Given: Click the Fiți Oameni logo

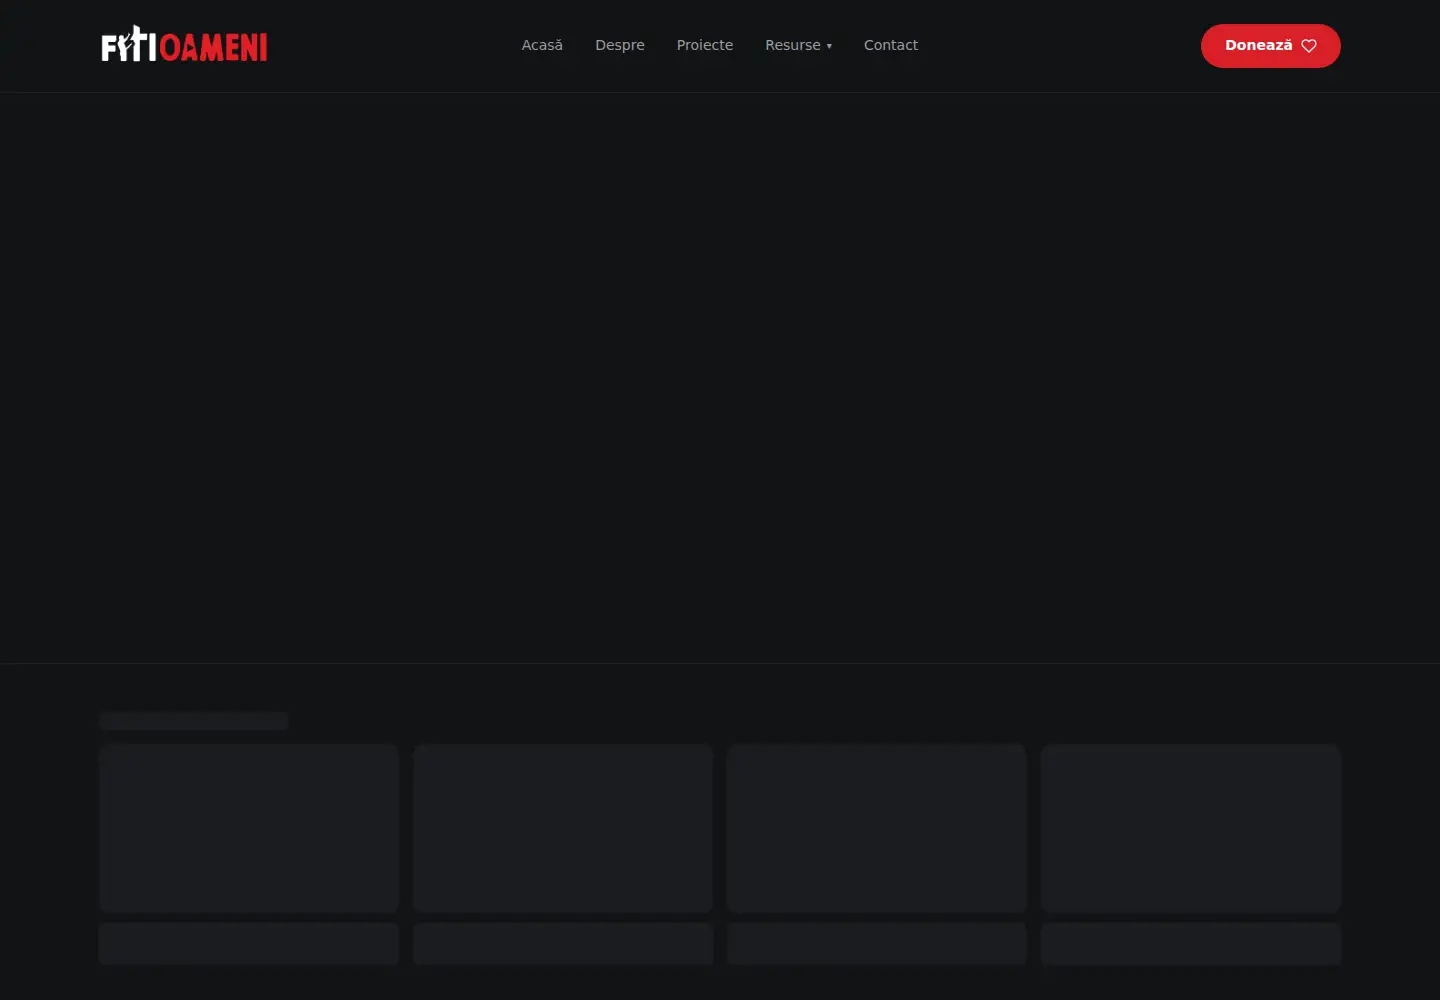Looking at the screenshot, I should [184, 45].
